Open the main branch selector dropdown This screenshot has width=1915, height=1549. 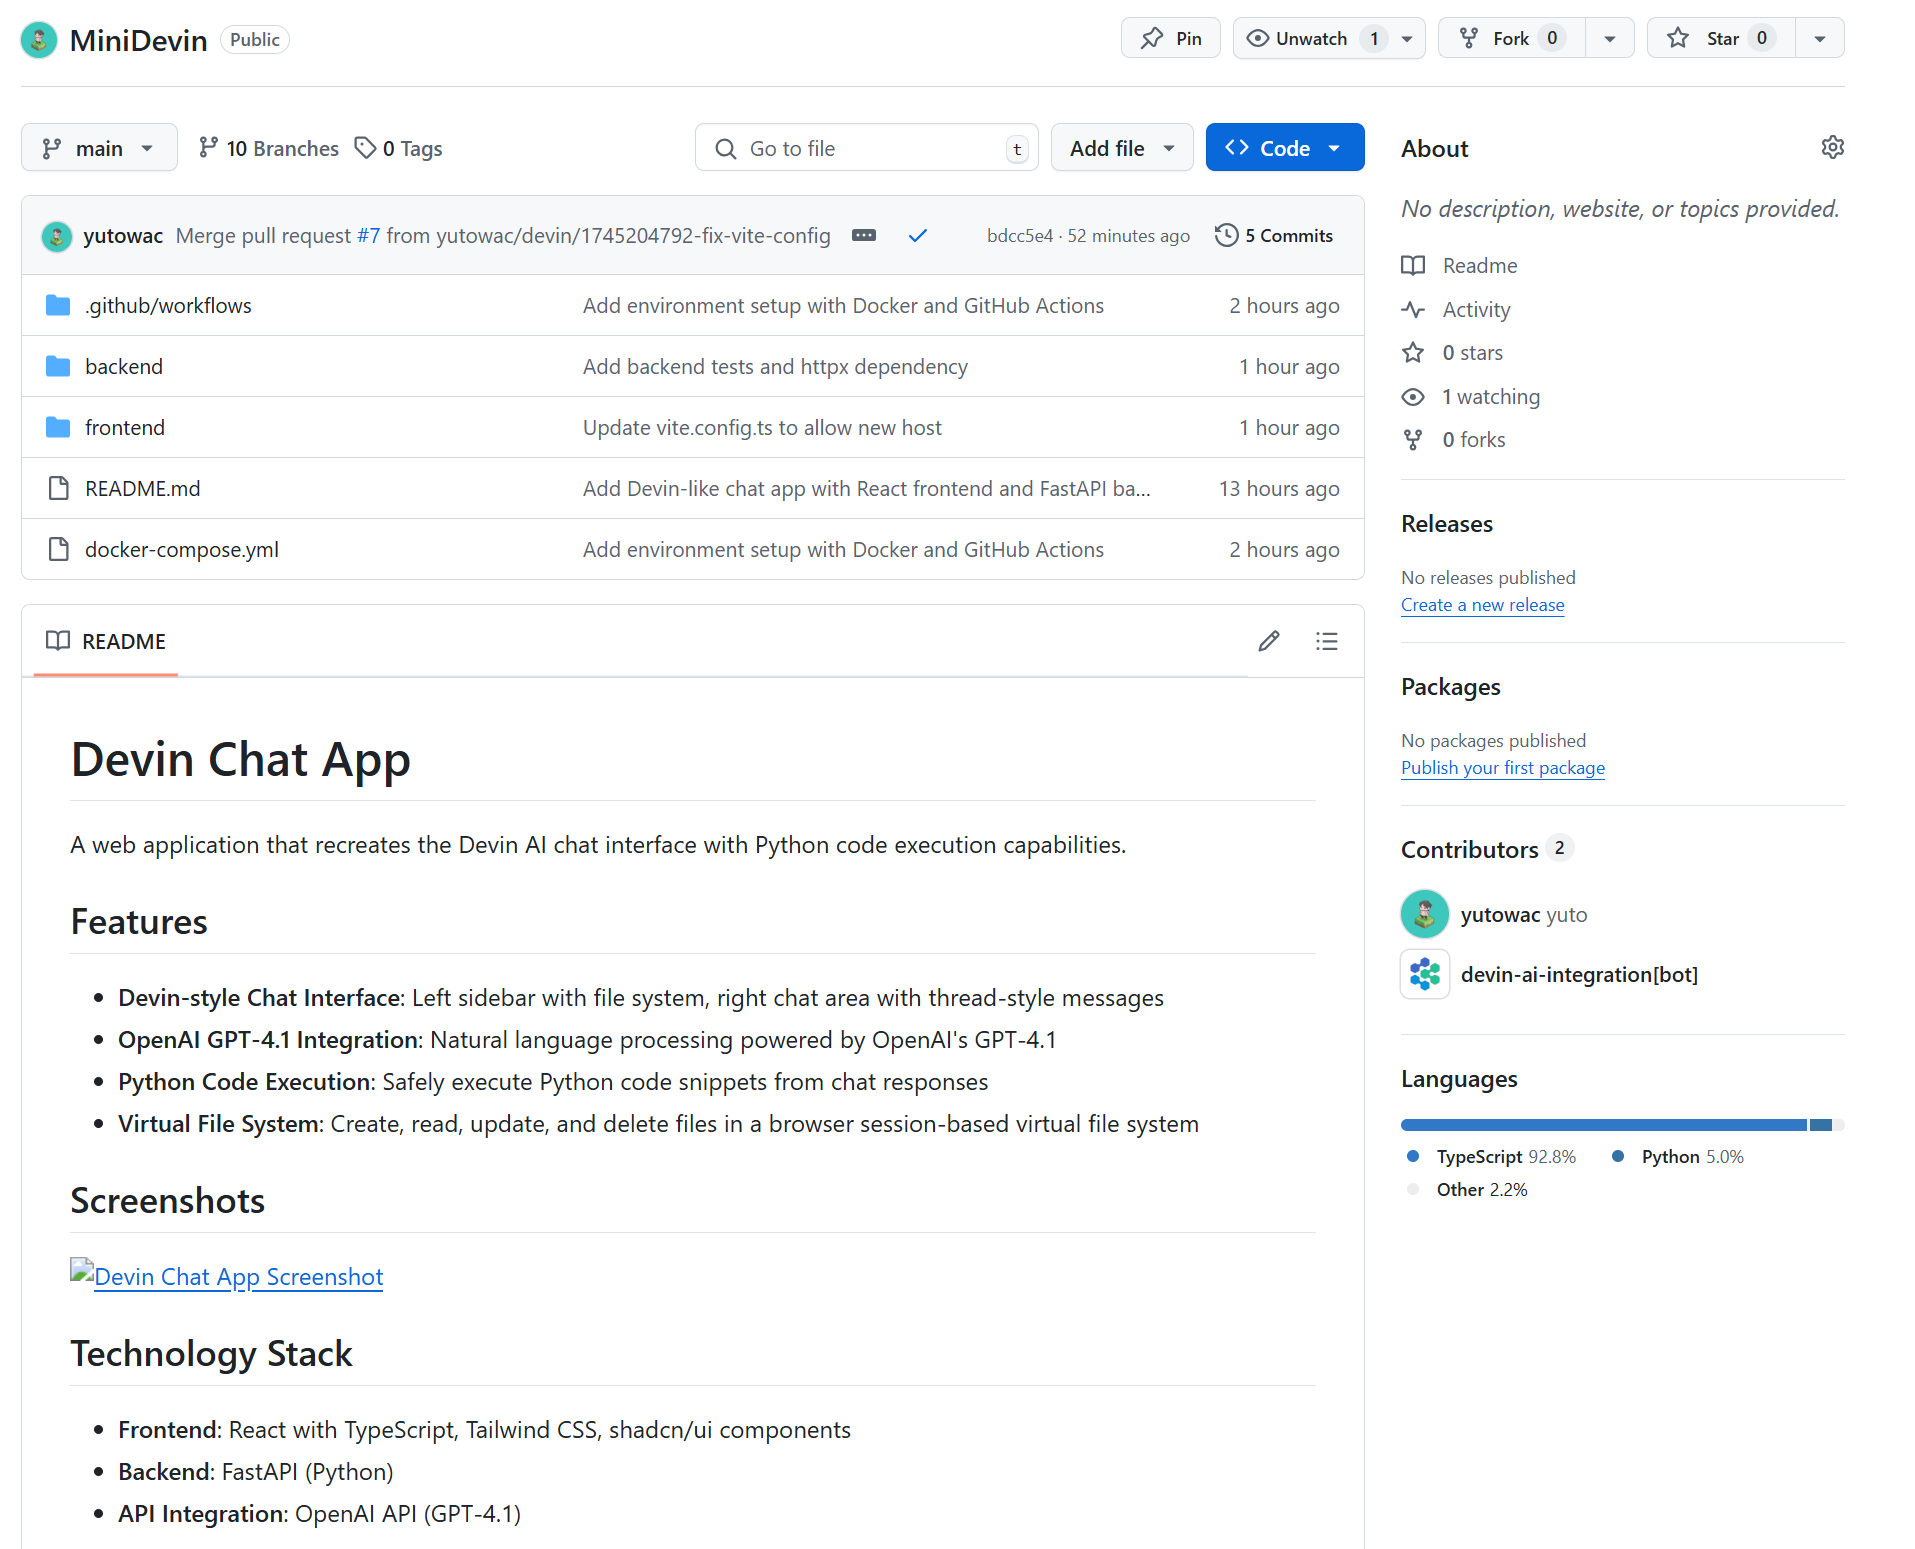tap(99, 148)
